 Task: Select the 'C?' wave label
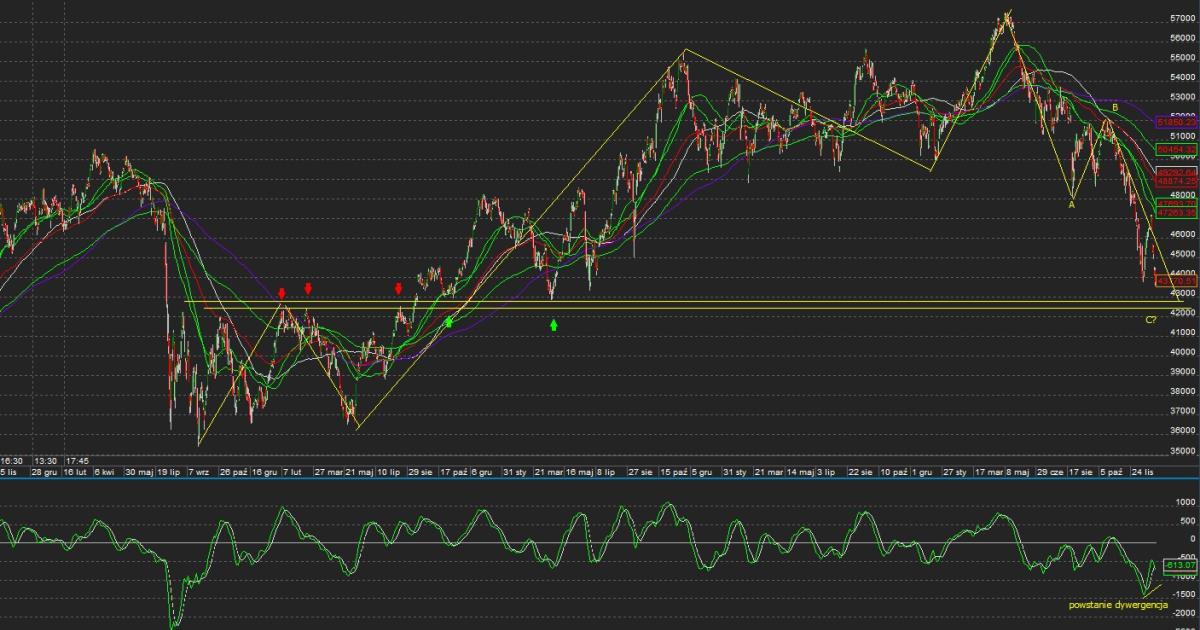point(1151,318)
